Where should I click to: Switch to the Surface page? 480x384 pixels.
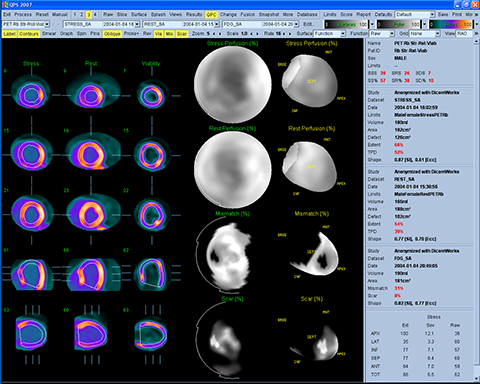tap(139, 15)
